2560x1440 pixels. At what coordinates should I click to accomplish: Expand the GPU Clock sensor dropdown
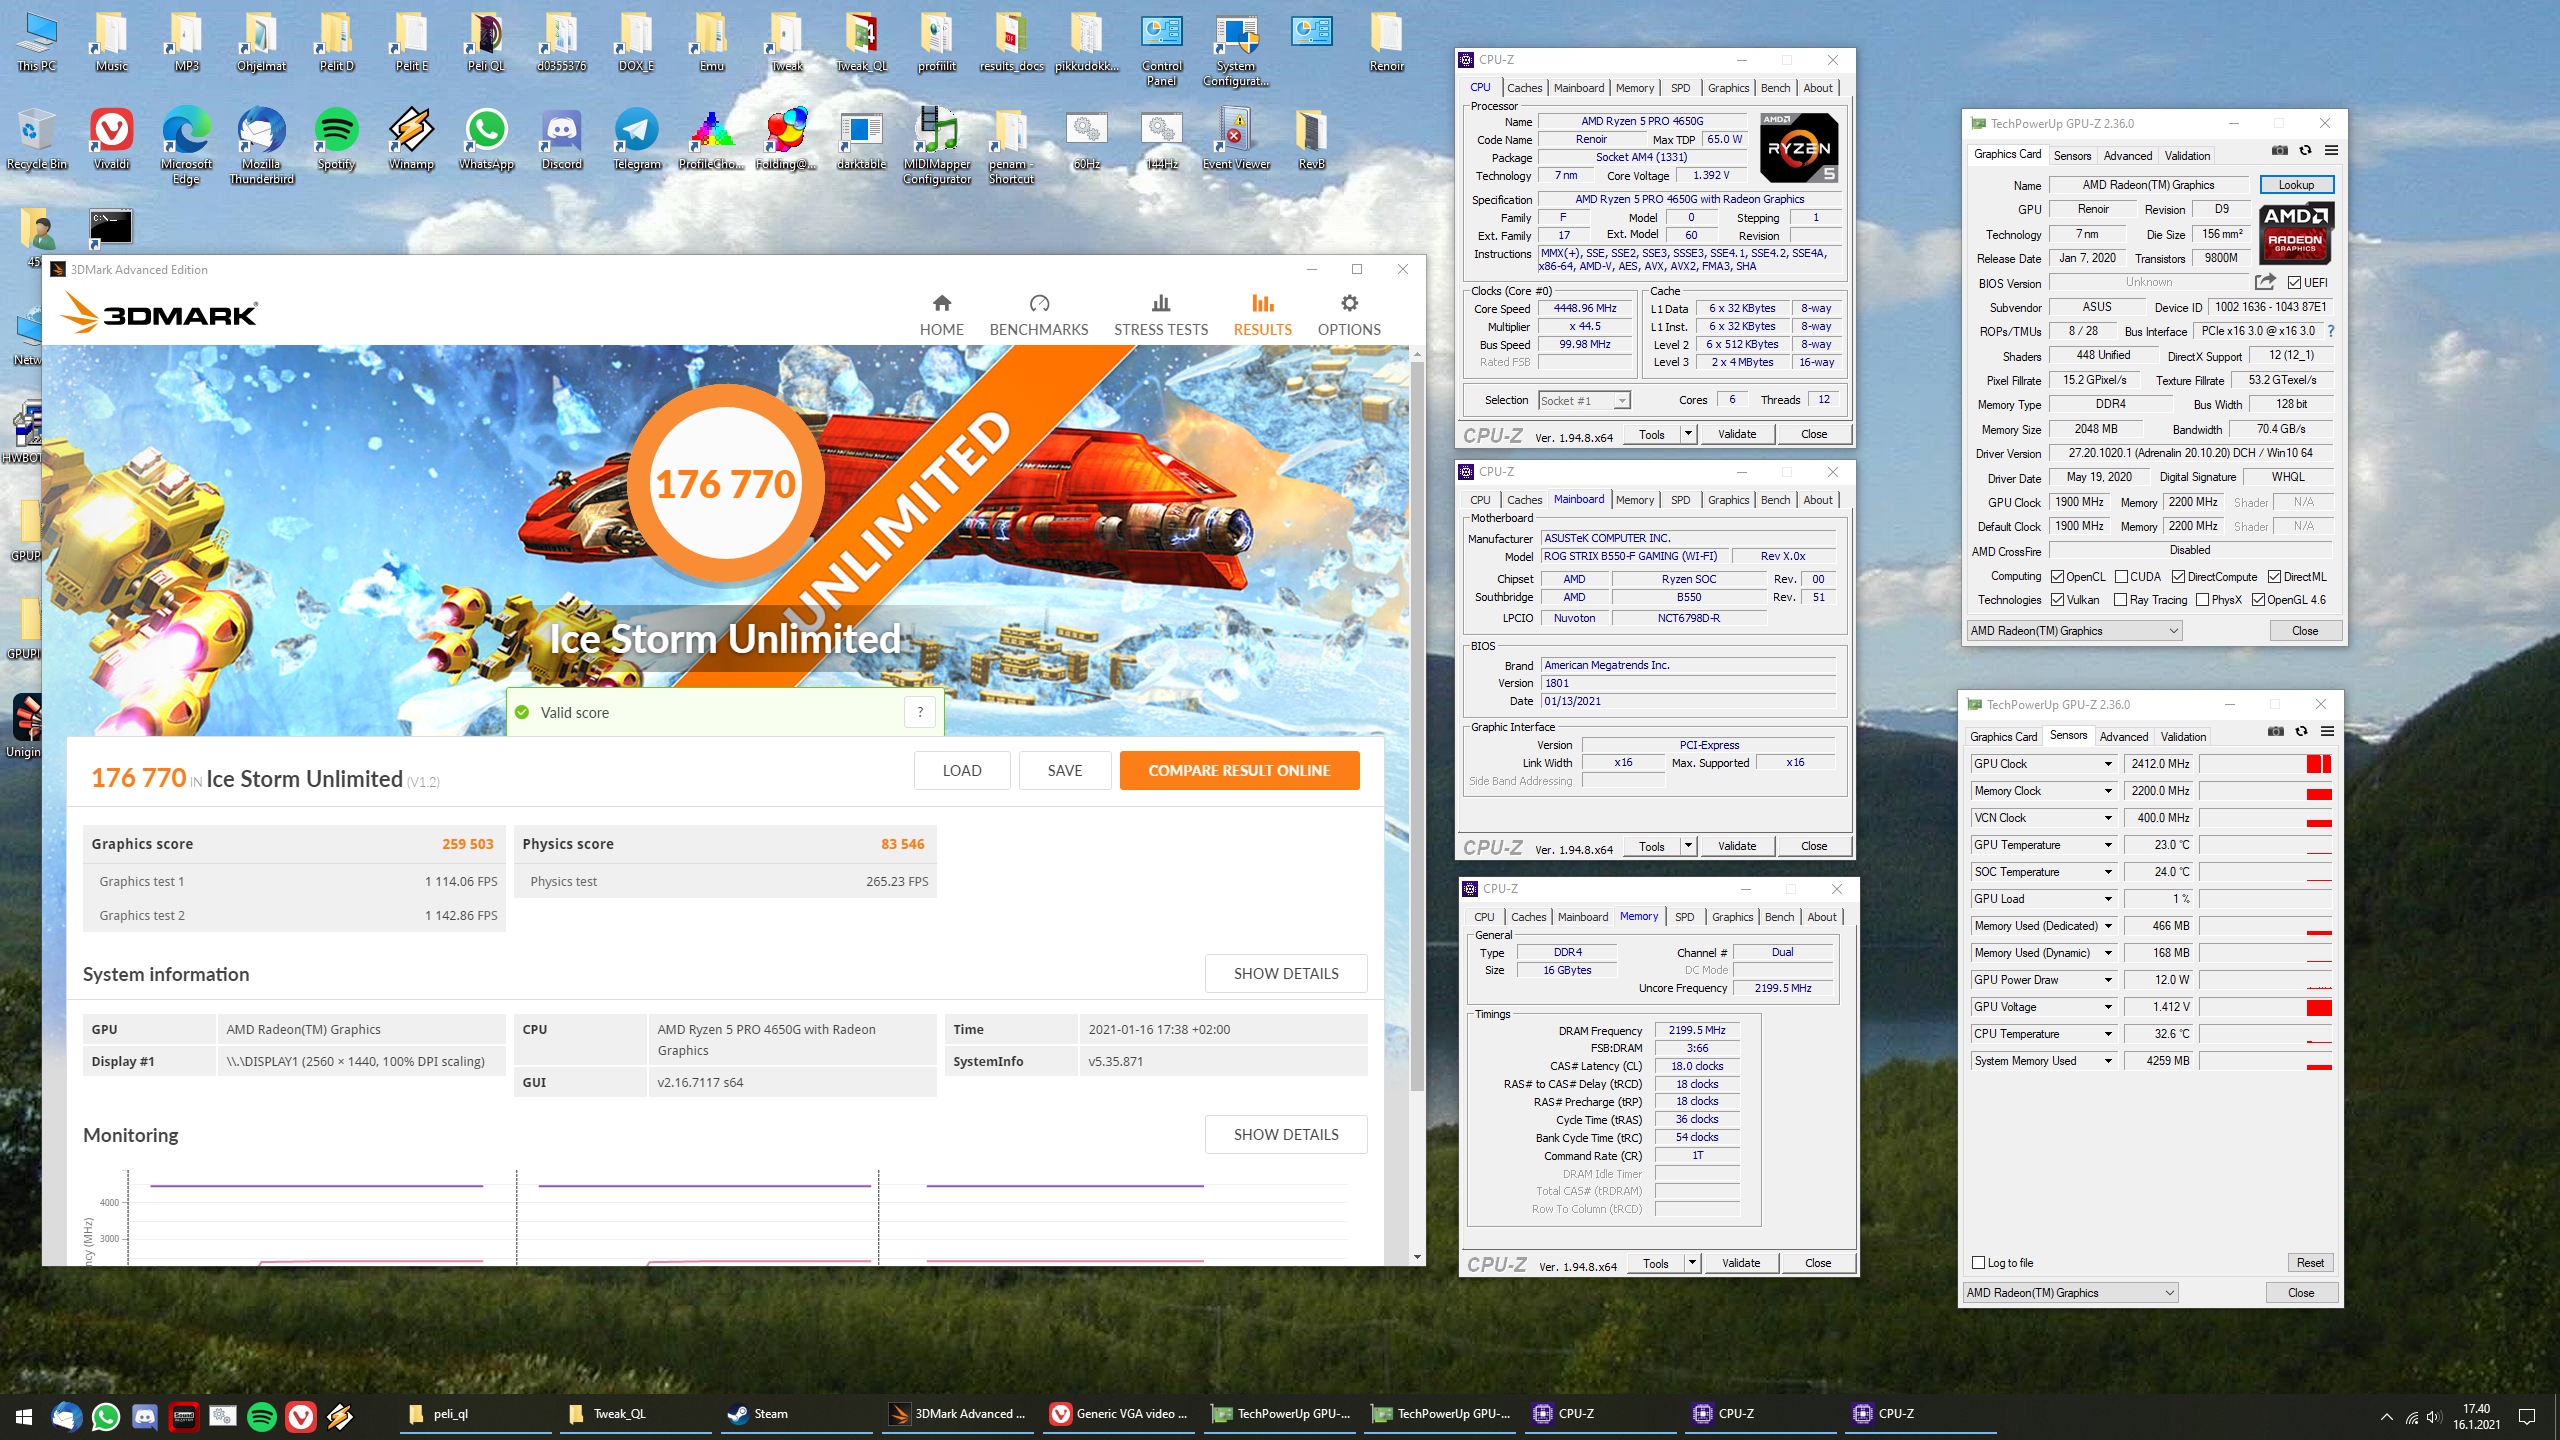click(2108, 764)
